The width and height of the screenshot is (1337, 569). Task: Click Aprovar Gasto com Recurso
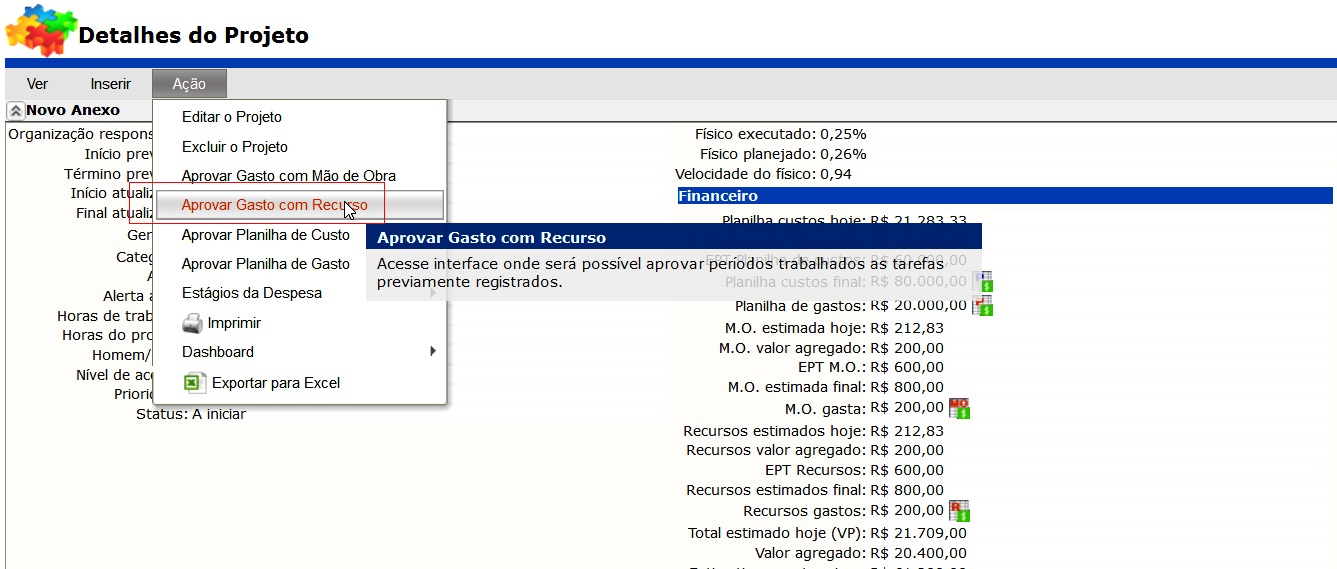coord(274,205)
